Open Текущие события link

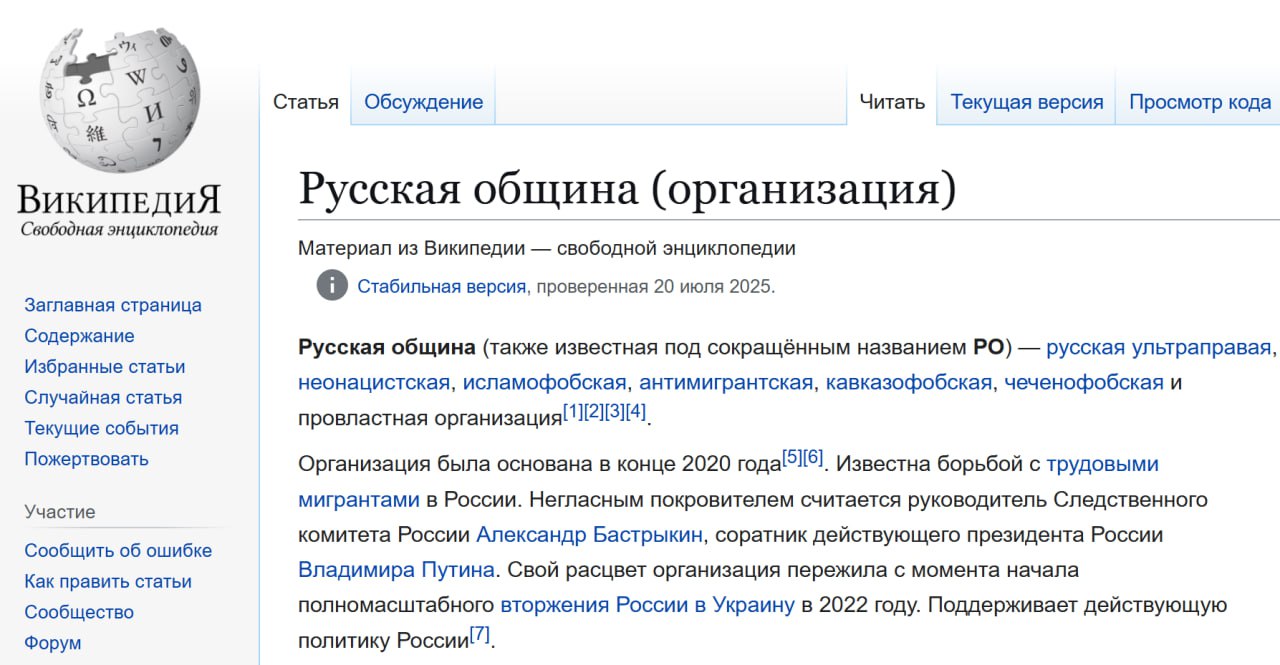(102, 428)
